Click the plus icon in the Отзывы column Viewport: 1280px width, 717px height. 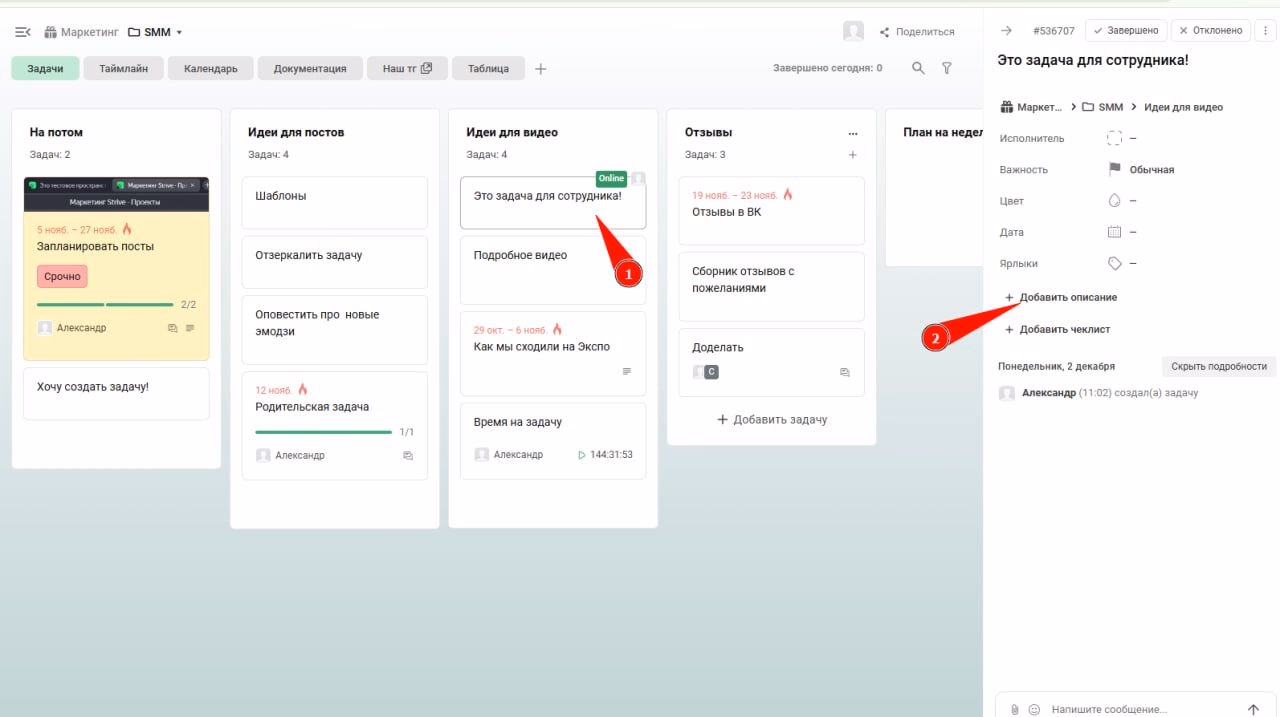[853, 155]
